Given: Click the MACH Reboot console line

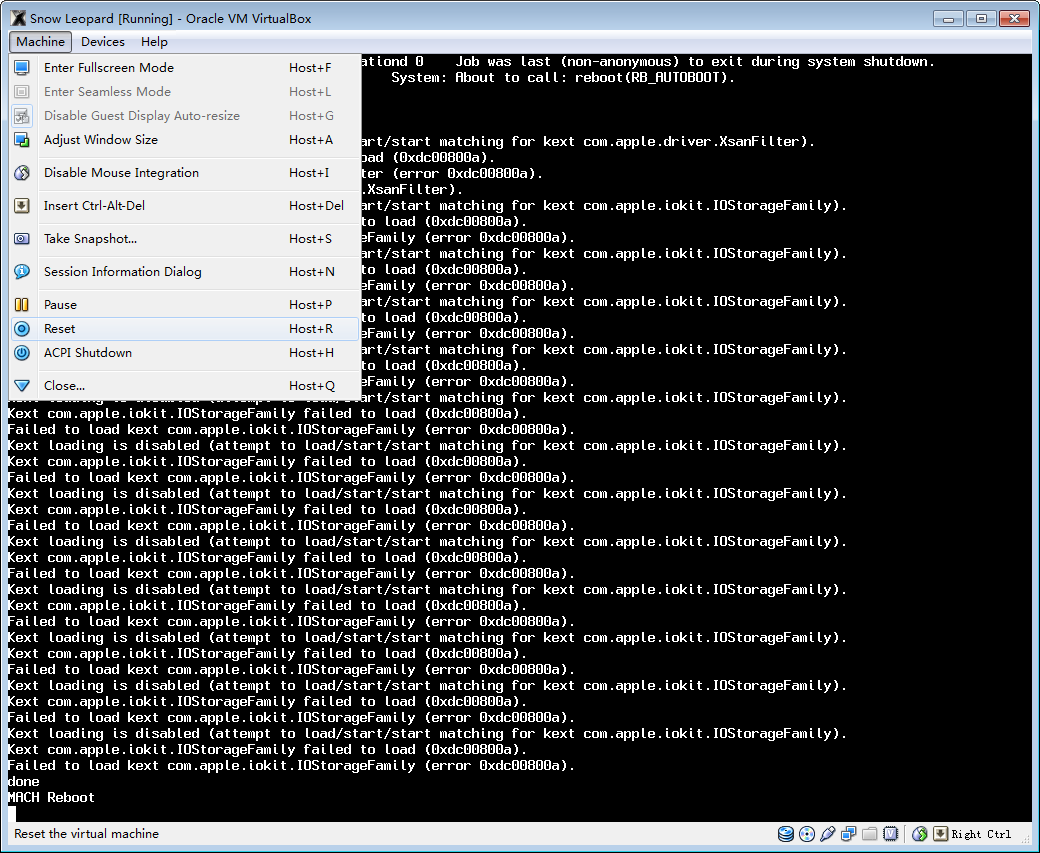Looking at the screenshot, I should [x=51, y=798].
